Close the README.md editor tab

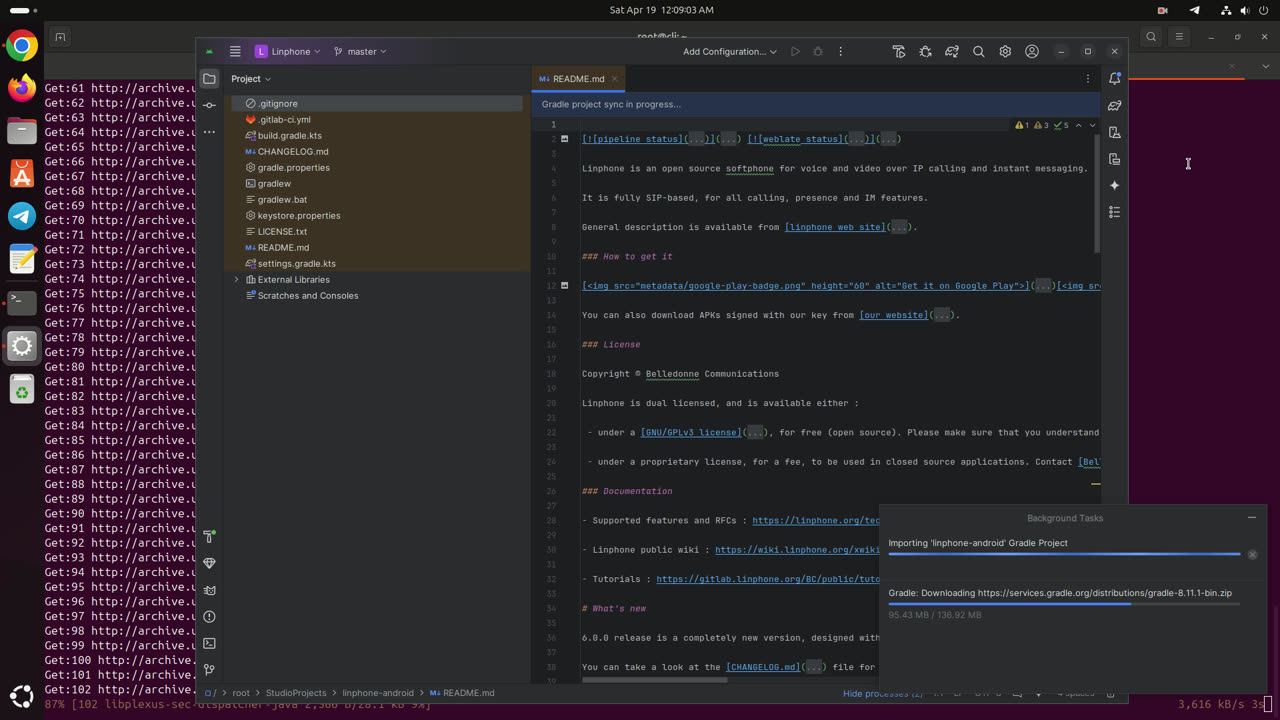[x=614, y=79]
